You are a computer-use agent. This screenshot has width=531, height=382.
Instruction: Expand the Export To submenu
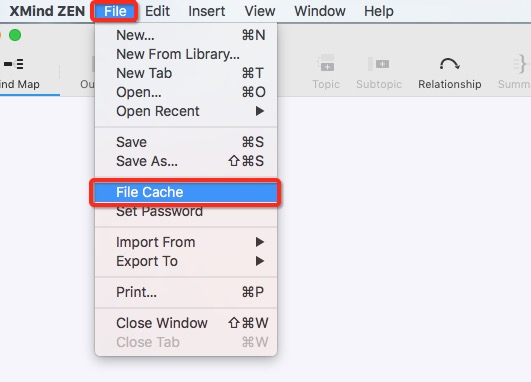point(186,261)
